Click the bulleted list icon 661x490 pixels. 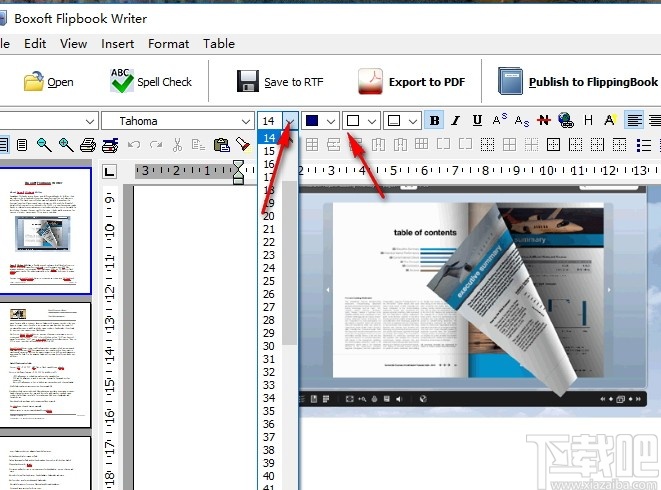click(644, 145)
